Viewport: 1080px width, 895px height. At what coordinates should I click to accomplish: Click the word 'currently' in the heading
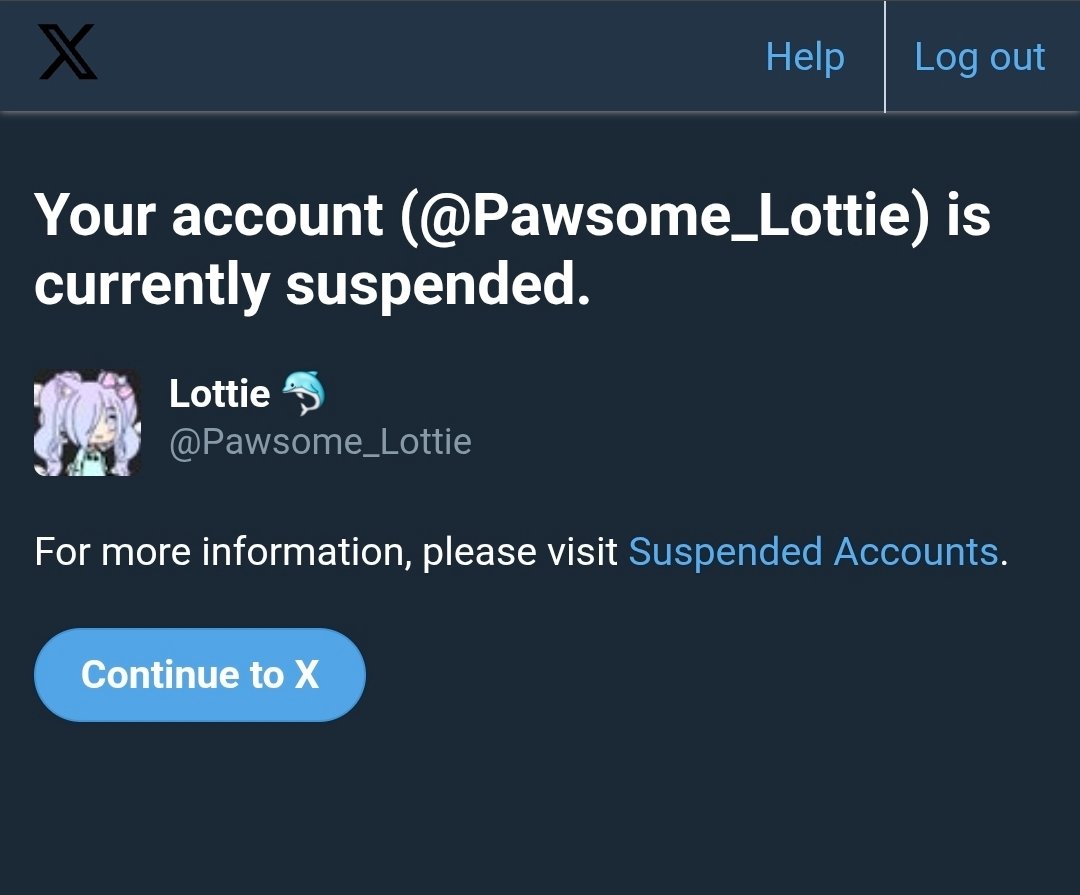[152, 285]
